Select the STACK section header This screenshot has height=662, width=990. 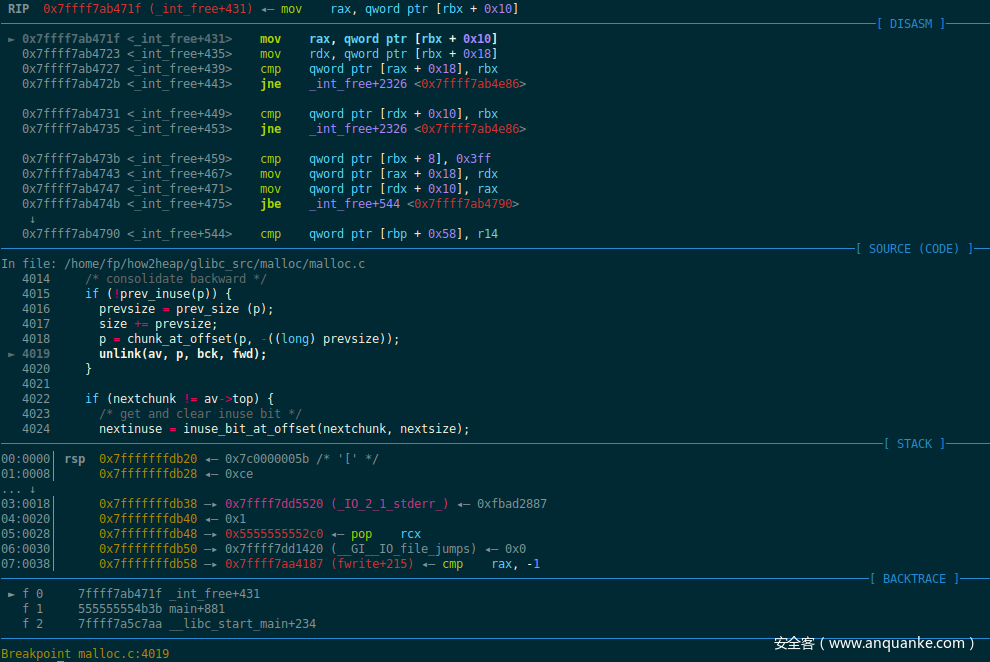914,443
